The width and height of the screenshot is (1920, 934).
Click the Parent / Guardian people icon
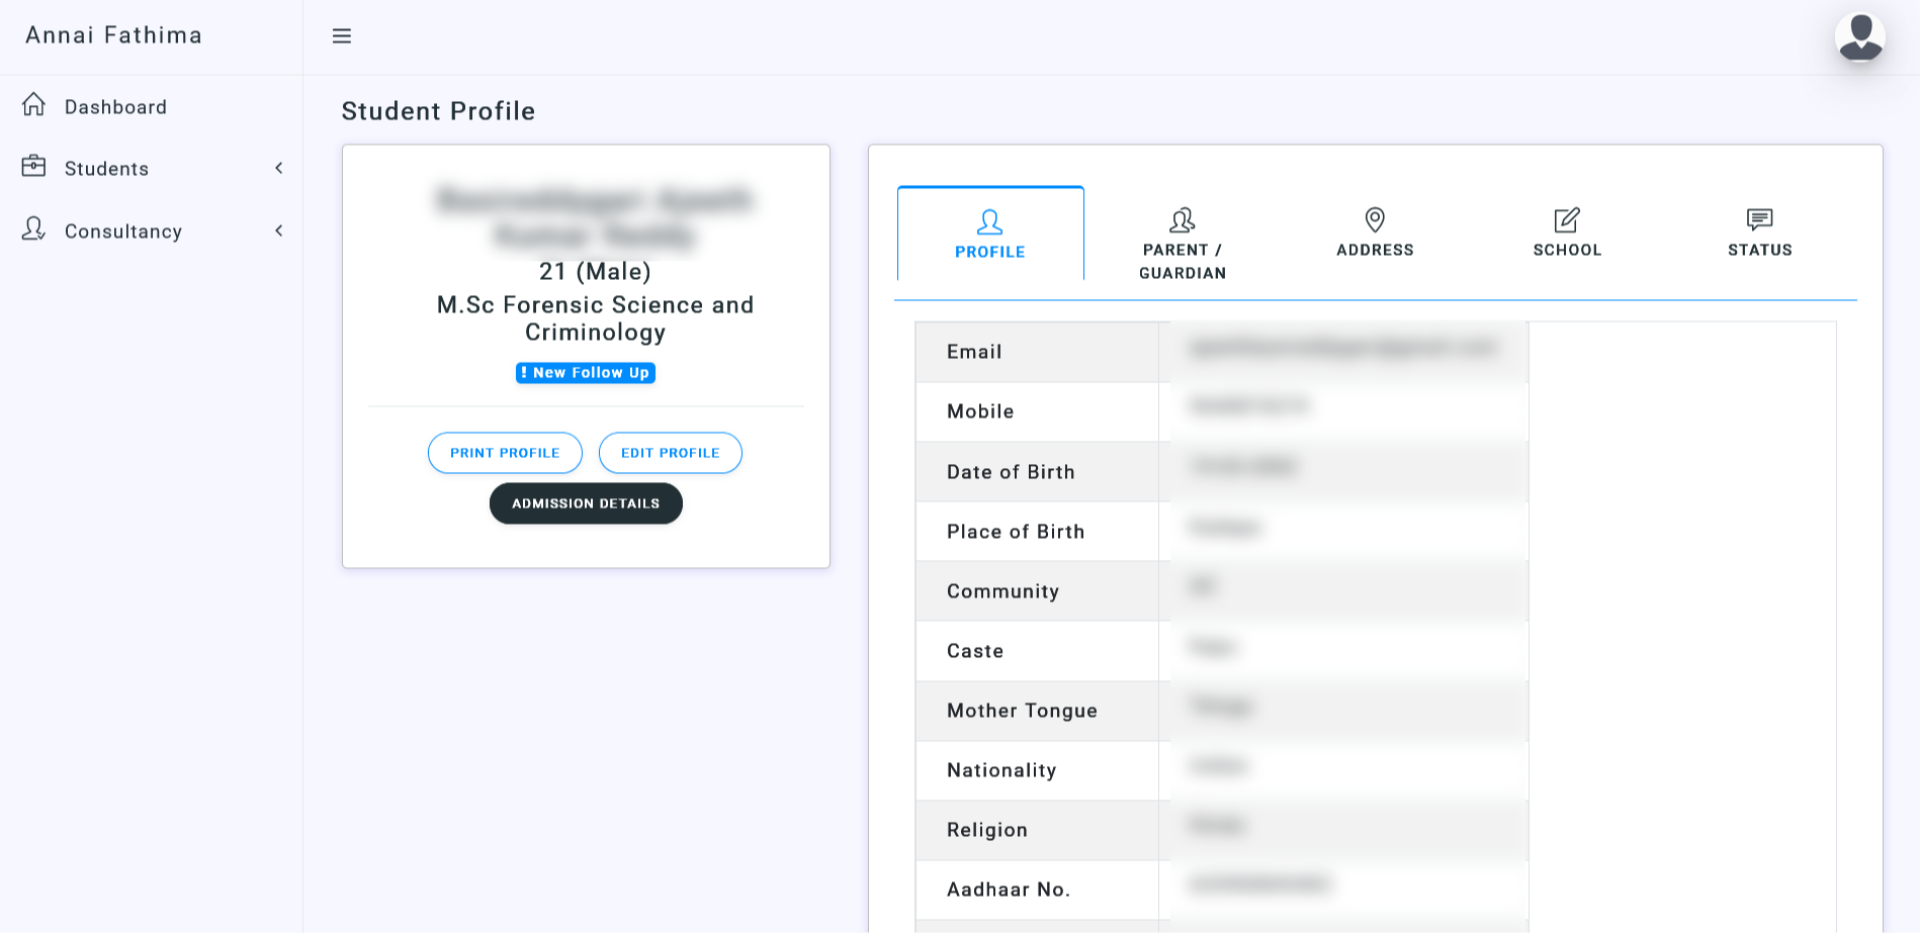(1182, 219)
